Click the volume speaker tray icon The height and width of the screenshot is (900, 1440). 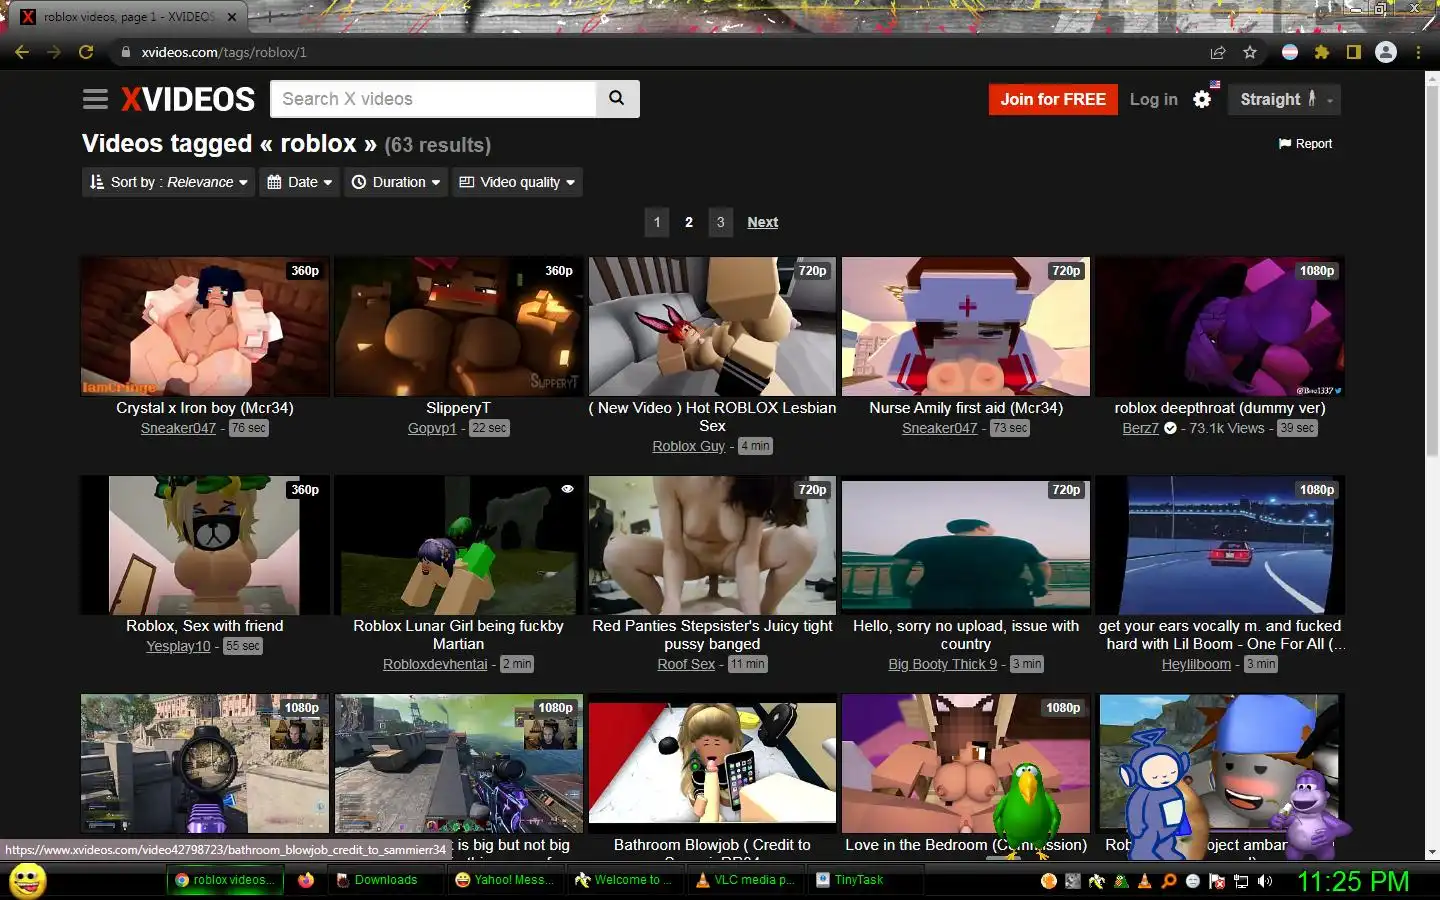1265,881
